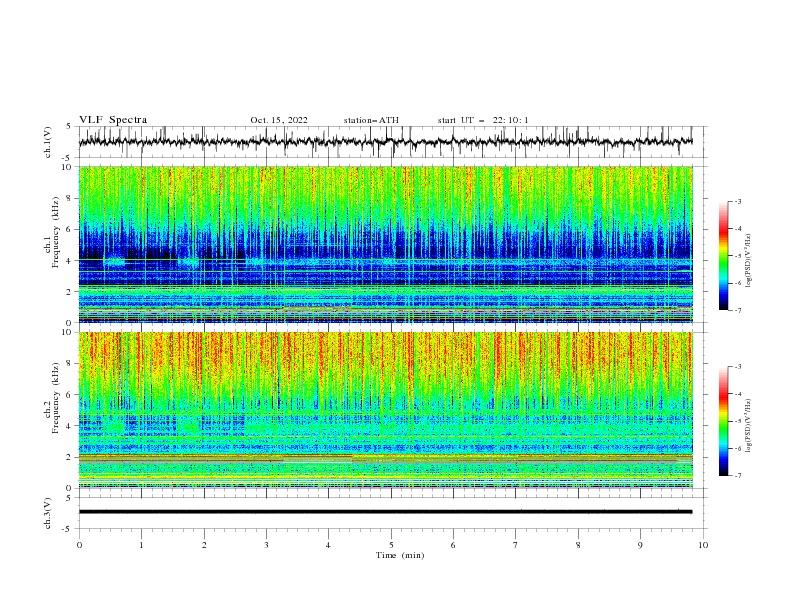Click the "7" tick on the time axis
The width and height of the screenshot is (792, 612).
point(516,545)
